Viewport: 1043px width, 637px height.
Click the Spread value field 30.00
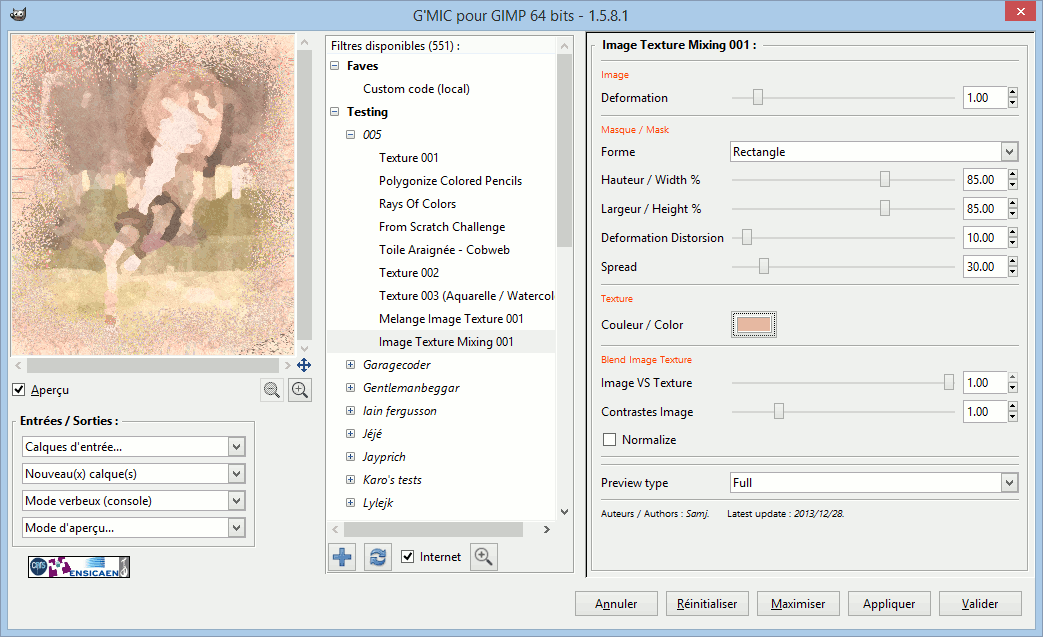coord(985,267)
